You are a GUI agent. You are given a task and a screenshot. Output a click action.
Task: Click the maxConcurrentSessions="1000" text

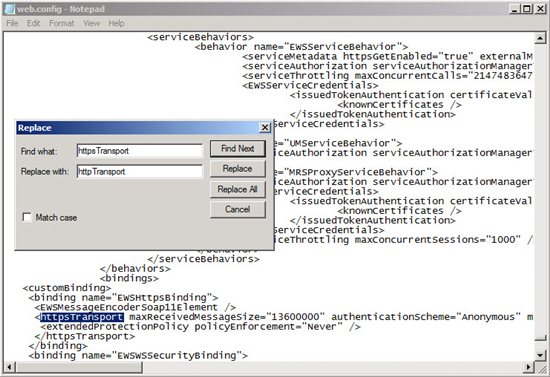point(438,240)
